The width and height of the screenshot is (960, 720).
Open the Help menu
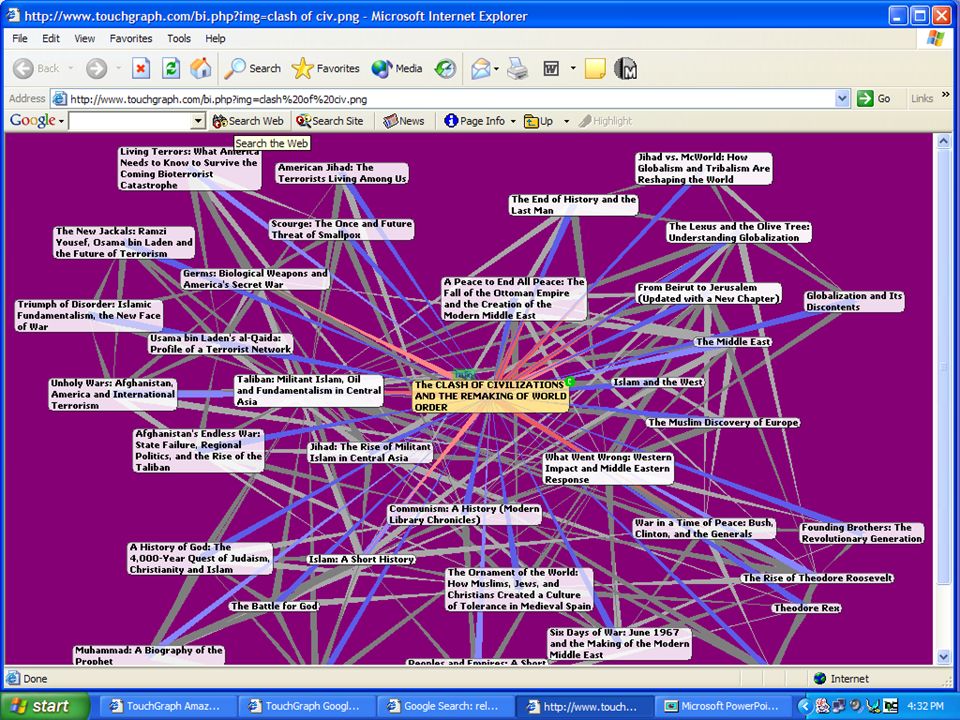click(215, 39)
